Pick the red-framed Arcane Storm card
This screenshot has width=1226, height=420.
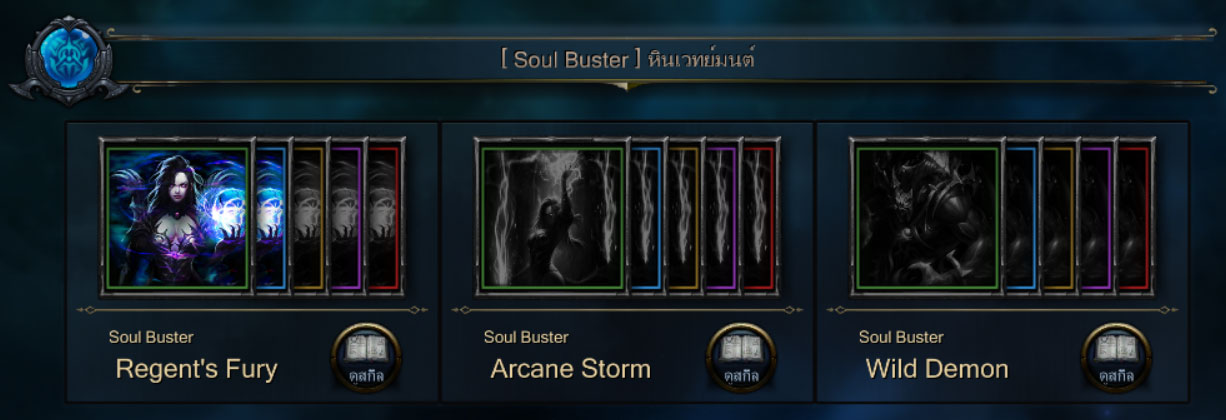click(760, 219)
